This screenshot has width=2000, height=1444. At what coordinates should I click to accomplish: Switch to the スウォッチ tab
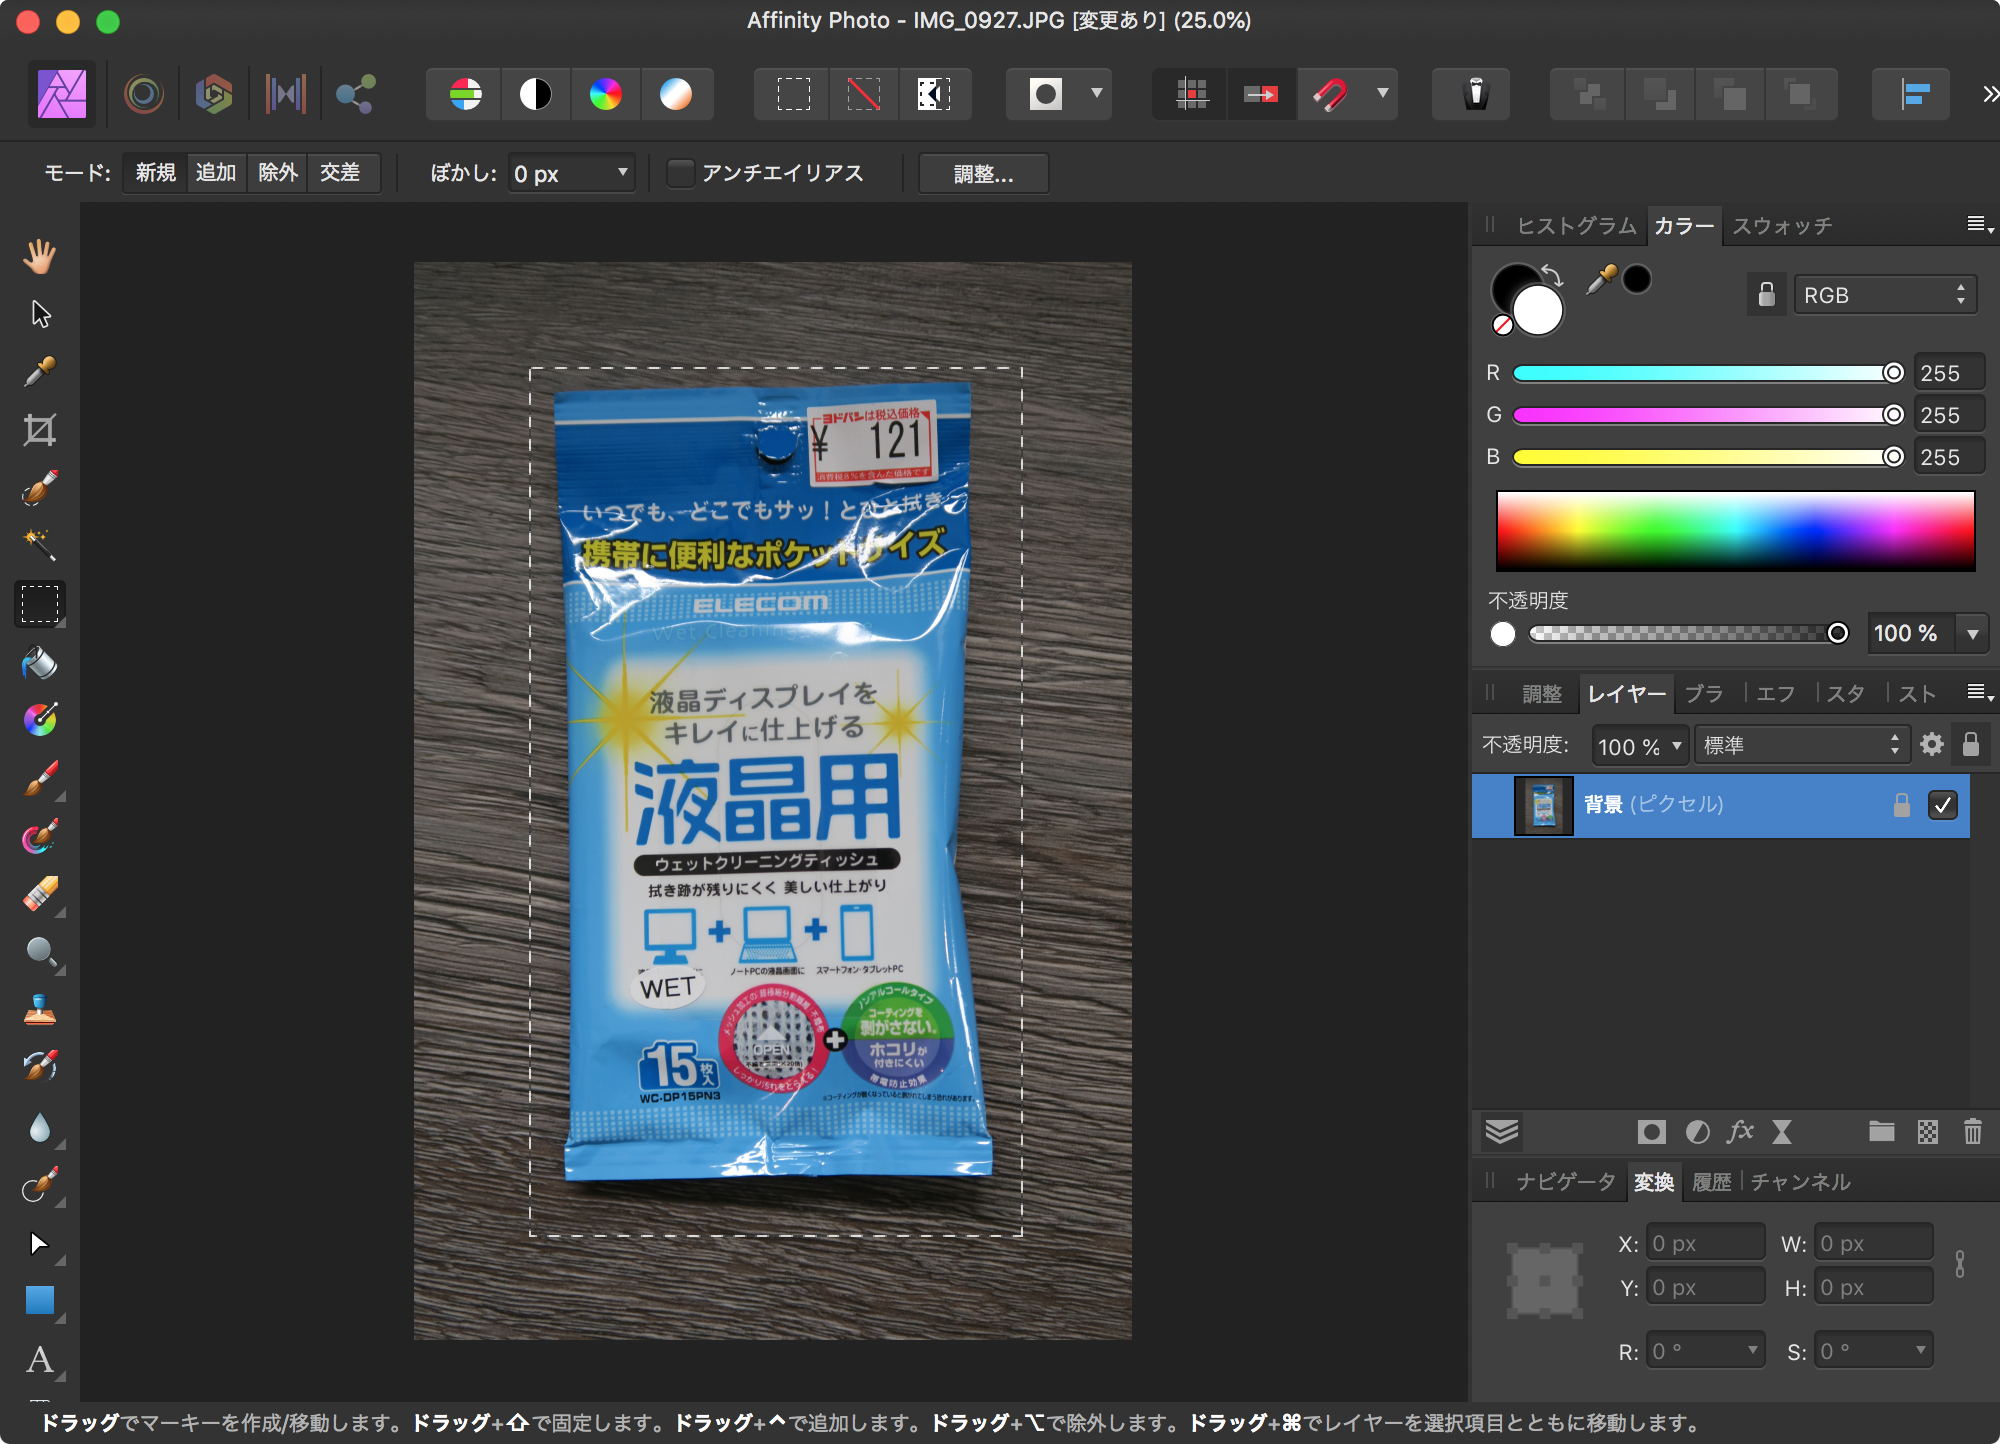(x=1783, y=226)
